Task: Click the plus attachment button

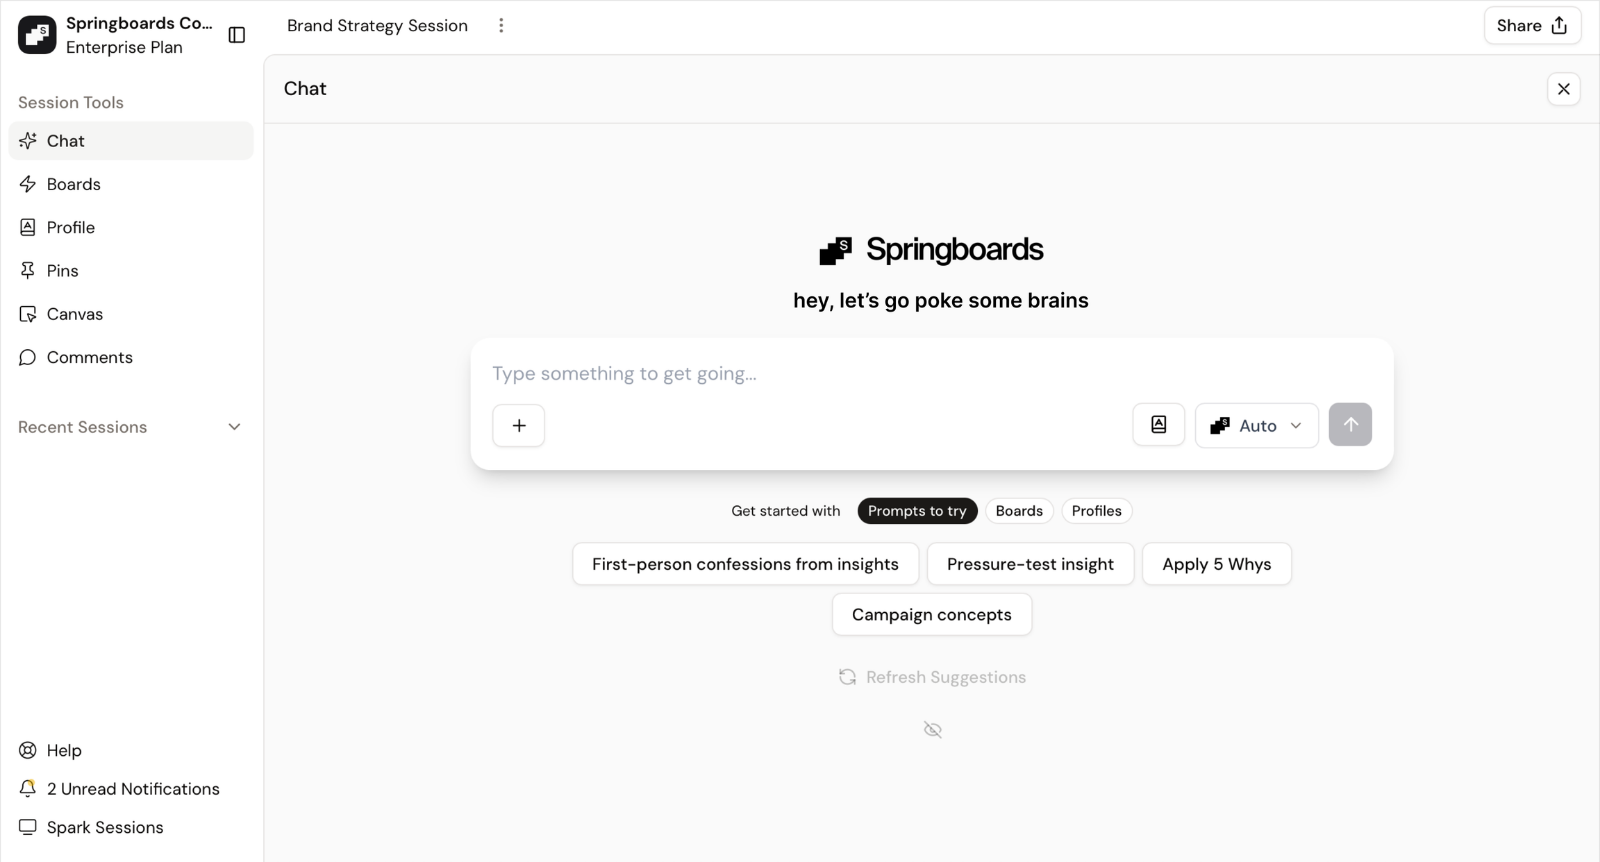Action: (x=518, y=425)
